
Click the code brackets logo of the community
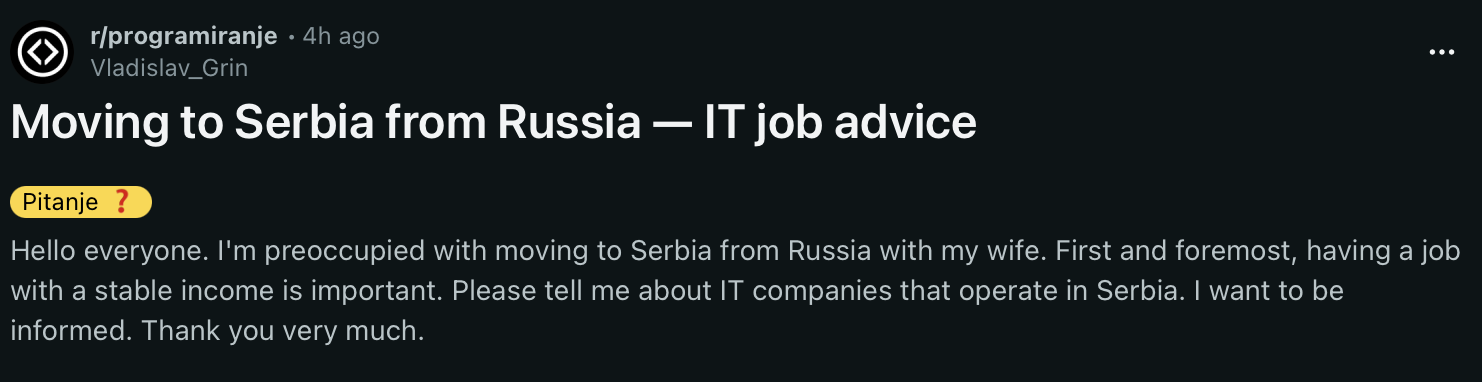pyautogui.click(x=43, y=51)
